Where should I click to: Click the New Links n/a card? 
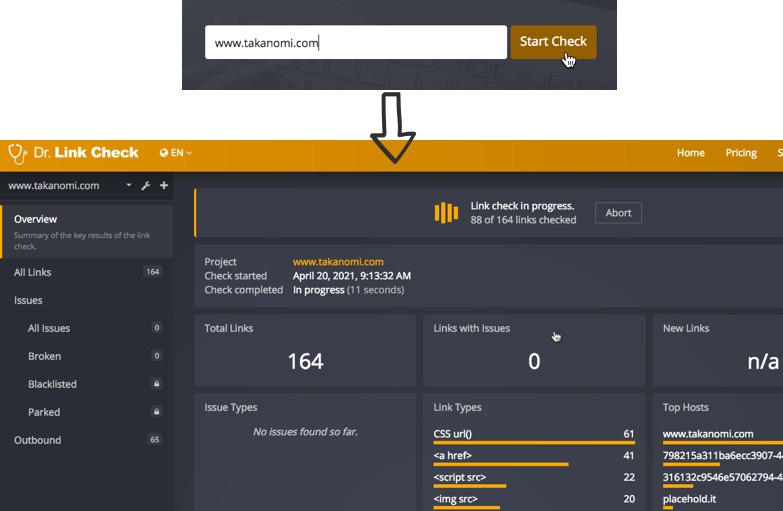click(718, 350)
